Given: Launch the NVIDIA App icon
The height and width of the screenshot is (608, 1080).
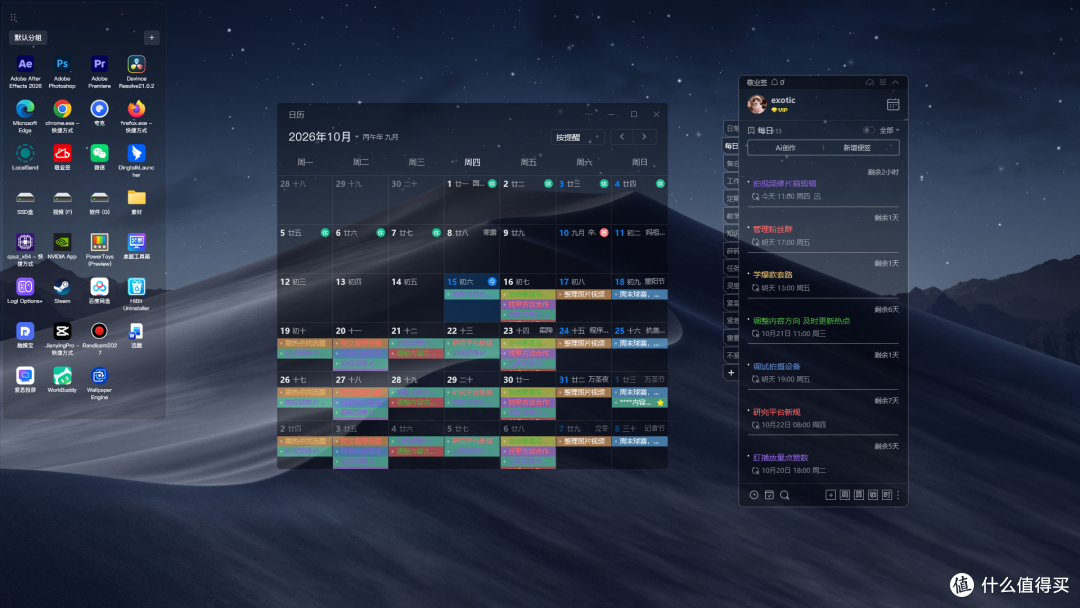Looking at the screenshot, I should pos(62,242).
